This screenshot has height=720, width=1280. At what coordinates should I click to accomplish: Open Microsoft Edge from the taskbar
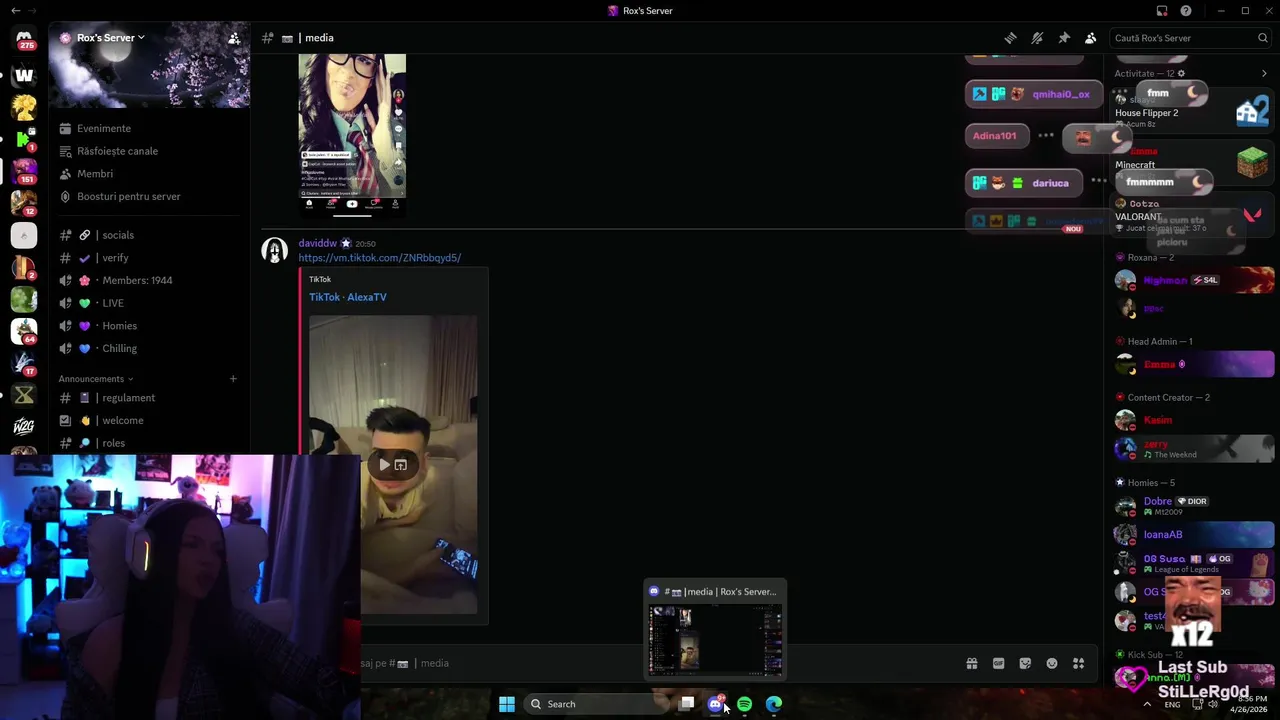(x=774, y=704)
